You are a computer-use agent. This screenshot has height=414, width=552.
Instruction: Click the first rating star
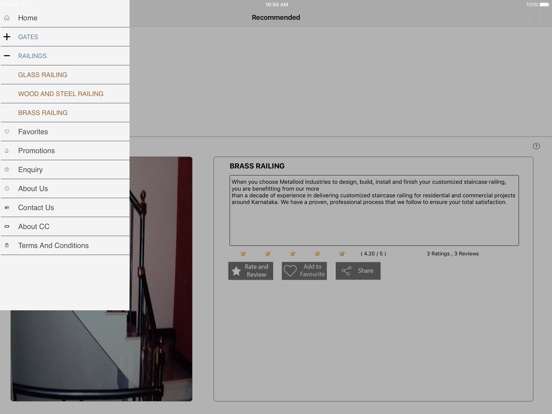(x=243, y=253)
